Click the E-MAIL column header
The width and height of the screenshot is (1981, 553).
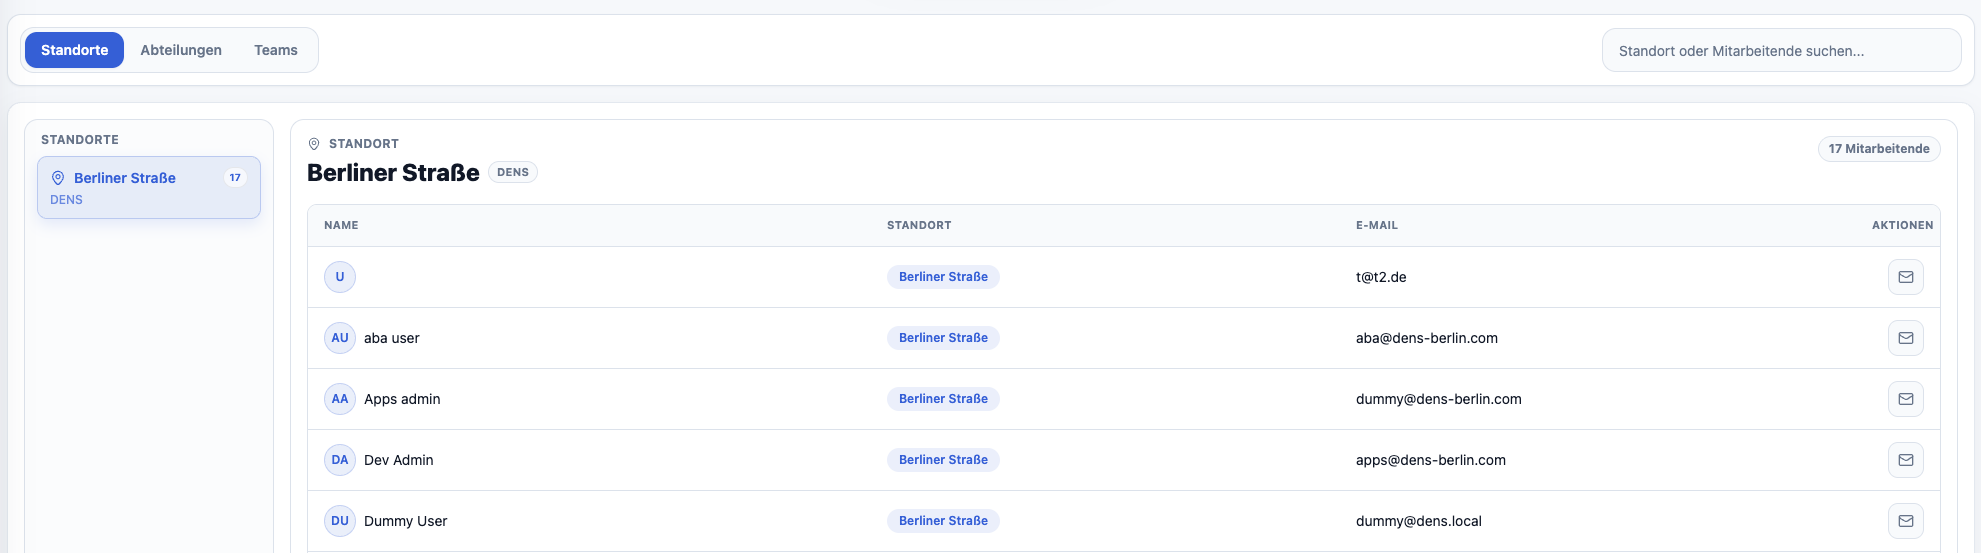click(x=1377, y=226)
